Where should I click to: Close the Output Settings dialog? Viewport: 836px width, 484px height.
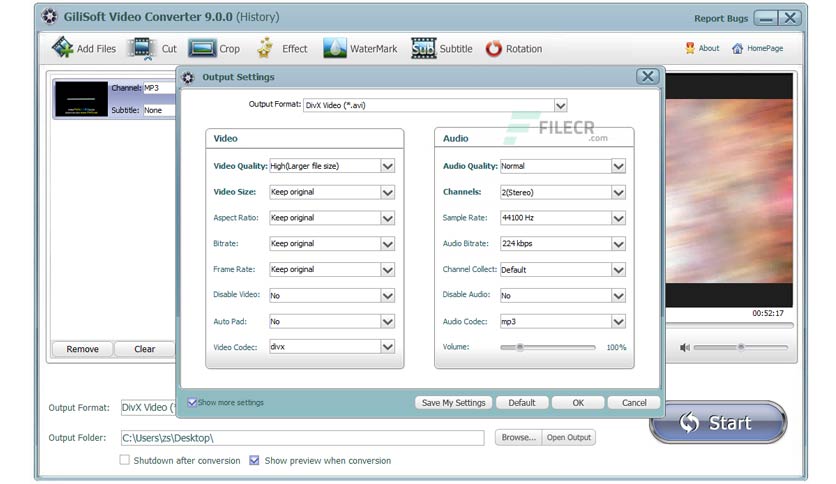point(648,77)
